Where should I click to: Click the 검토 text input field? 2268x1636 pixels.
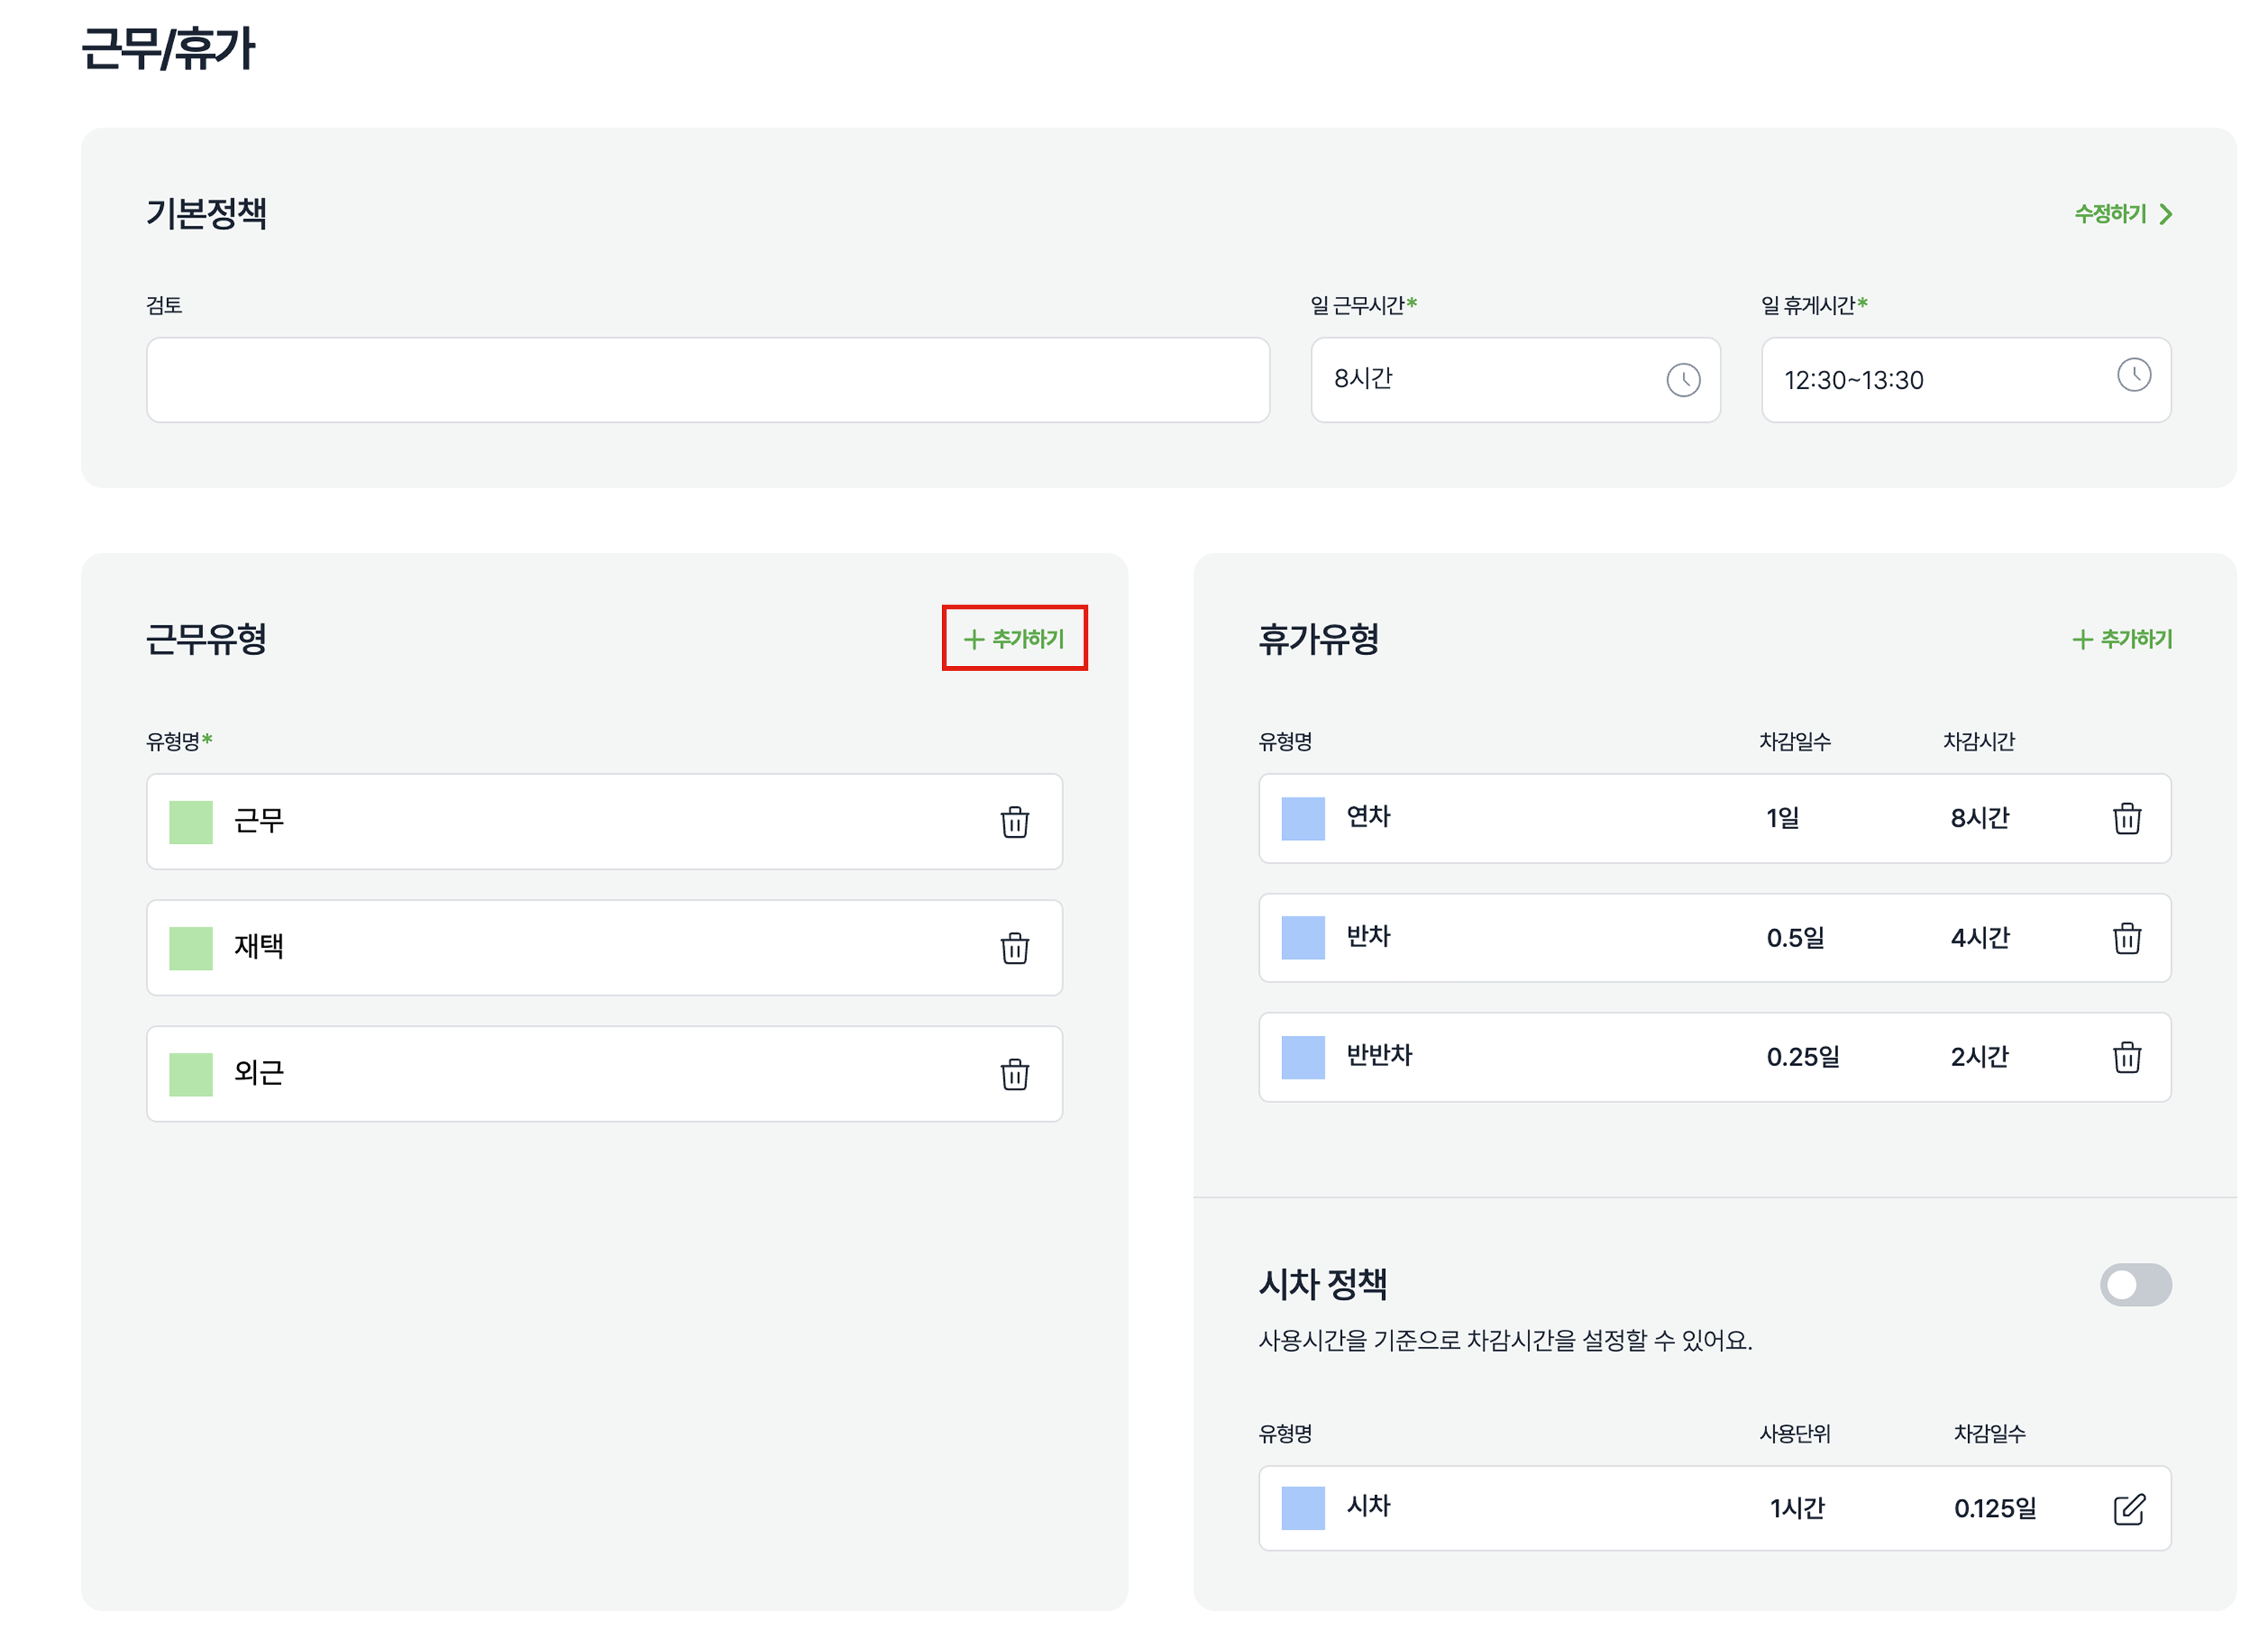(x=707, y=380)
